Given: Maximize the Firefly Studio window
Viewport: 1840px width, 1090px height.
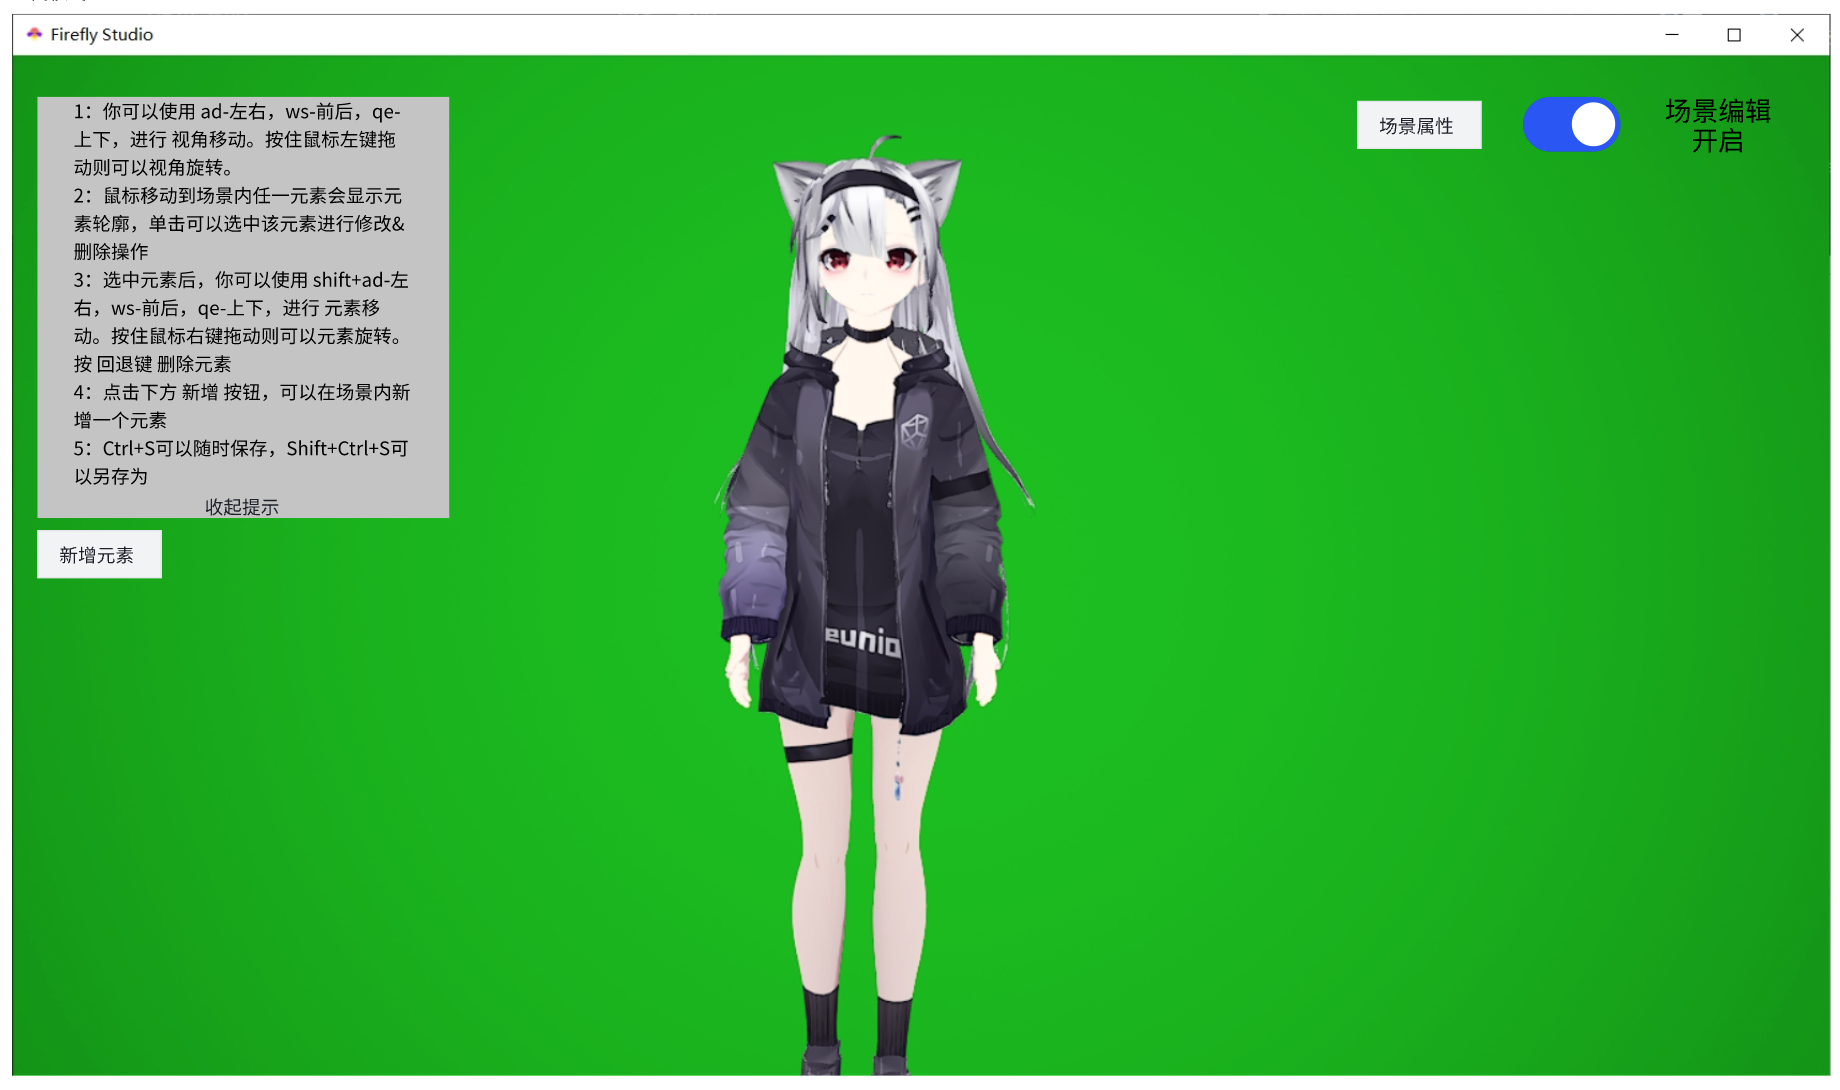Looking at the screenshot, I should pos(1734,34).
